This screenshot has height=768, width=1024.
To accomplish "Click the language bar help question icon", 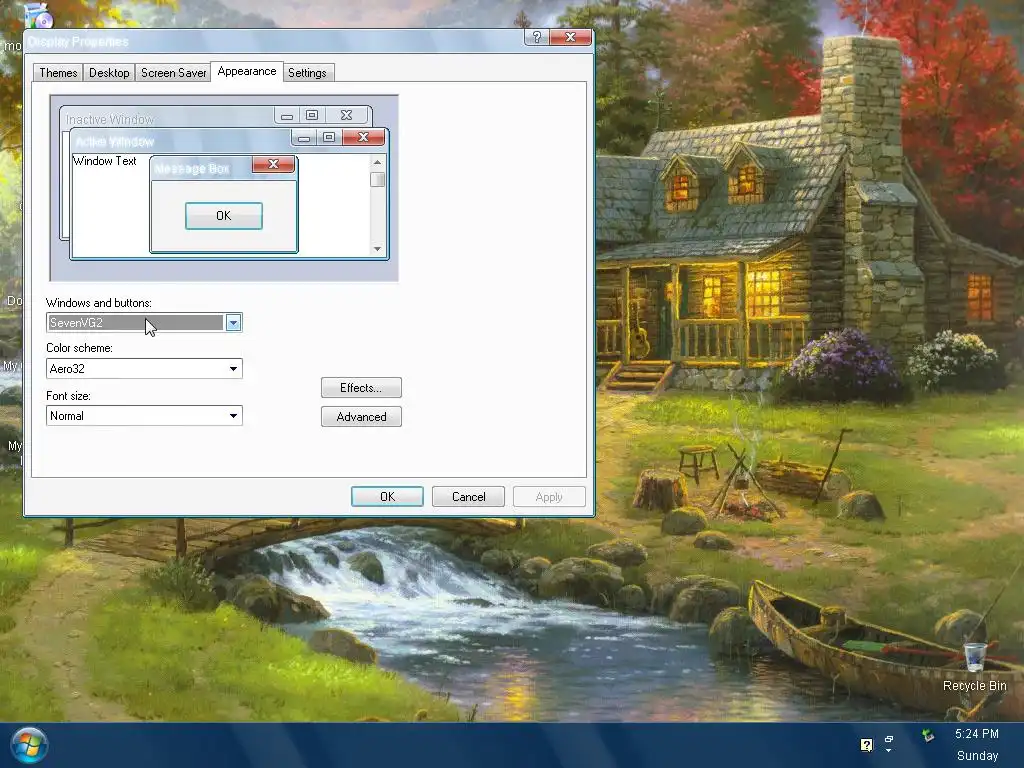I will pyautogui.click(x=867, y=745).
